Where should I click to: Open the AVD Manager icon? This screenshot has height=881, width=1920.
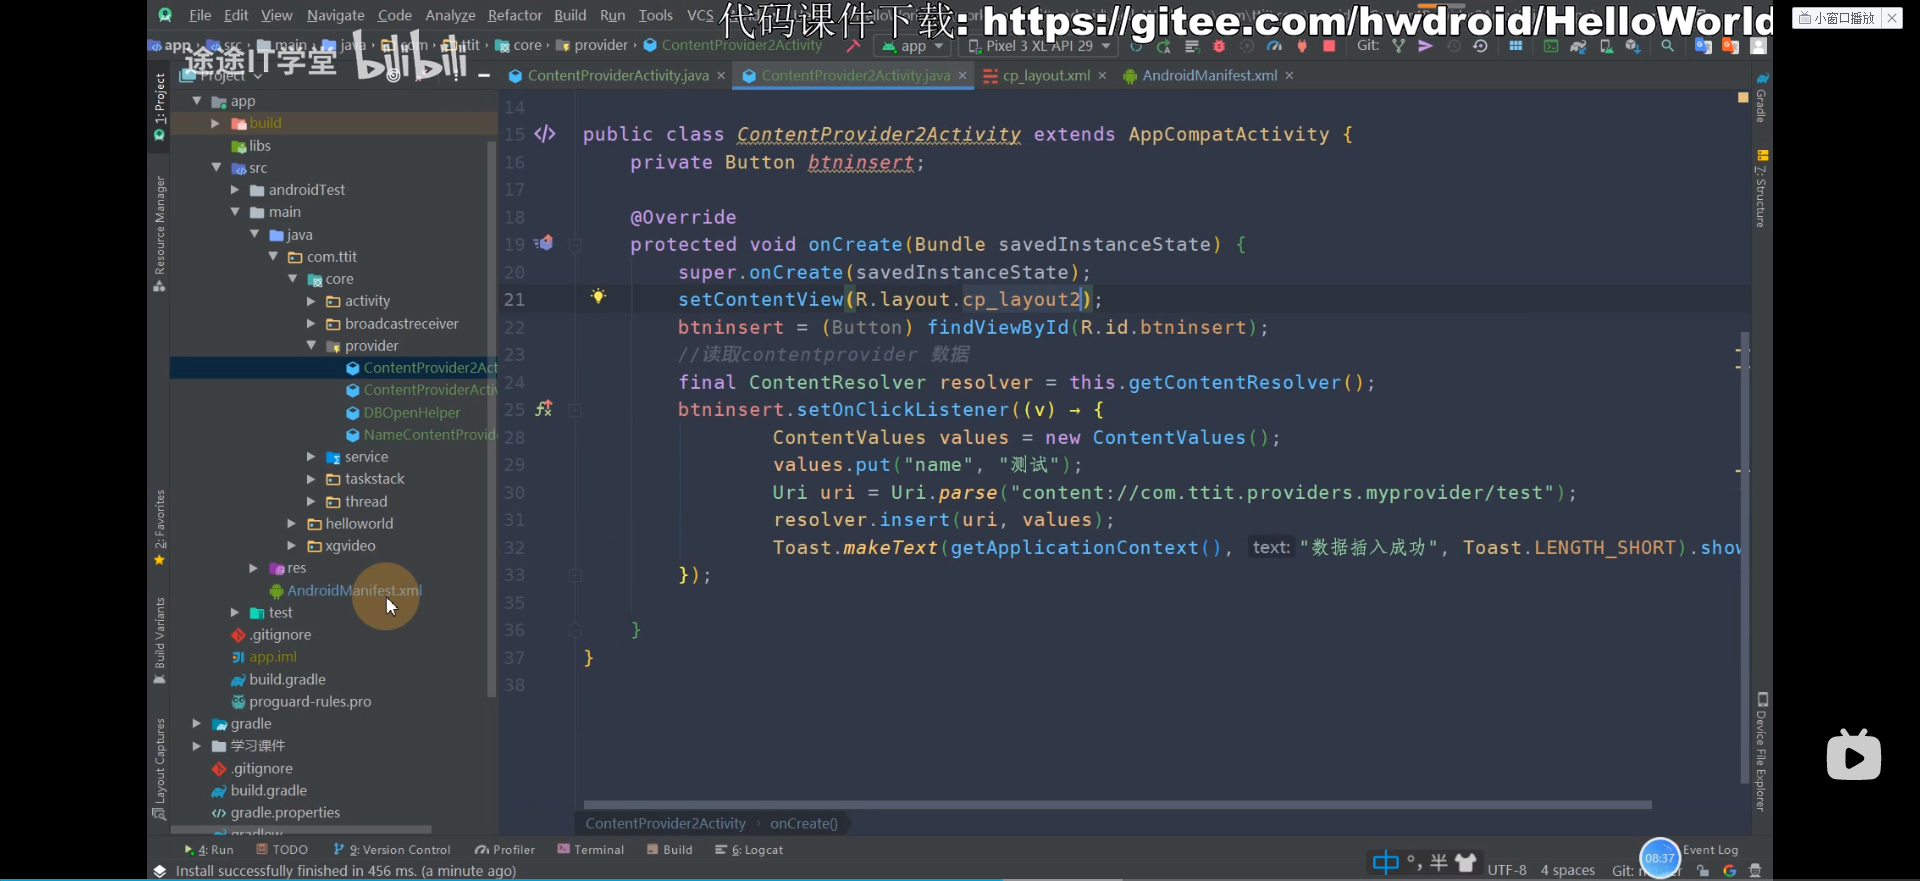[x=1606, y=46]
